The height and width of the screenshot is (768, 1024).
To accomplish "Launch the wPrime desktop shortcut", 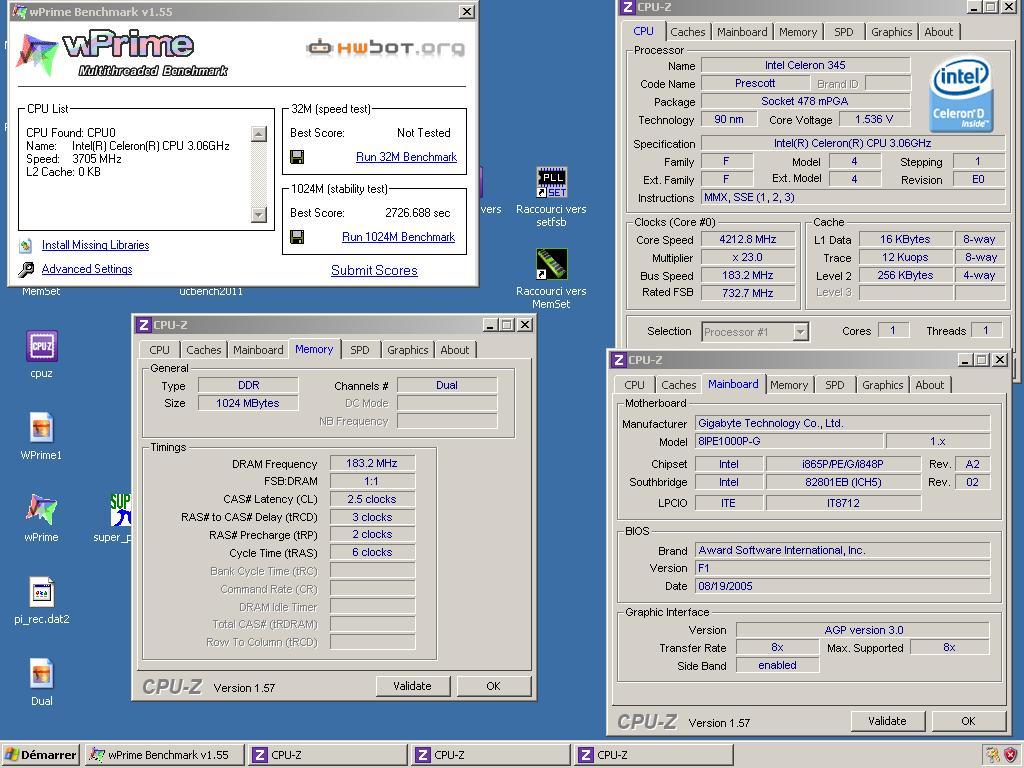I will click(42, 510).
